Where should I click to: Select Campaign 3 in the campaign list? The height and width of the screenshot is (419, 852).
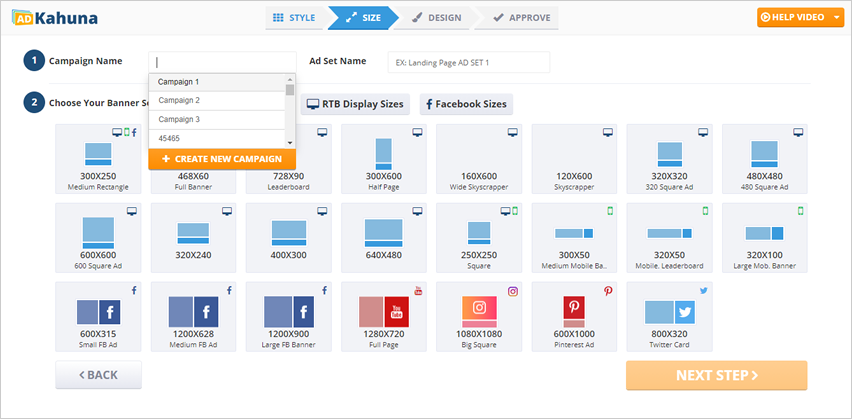pyautogui.click(x=216, y=119)
